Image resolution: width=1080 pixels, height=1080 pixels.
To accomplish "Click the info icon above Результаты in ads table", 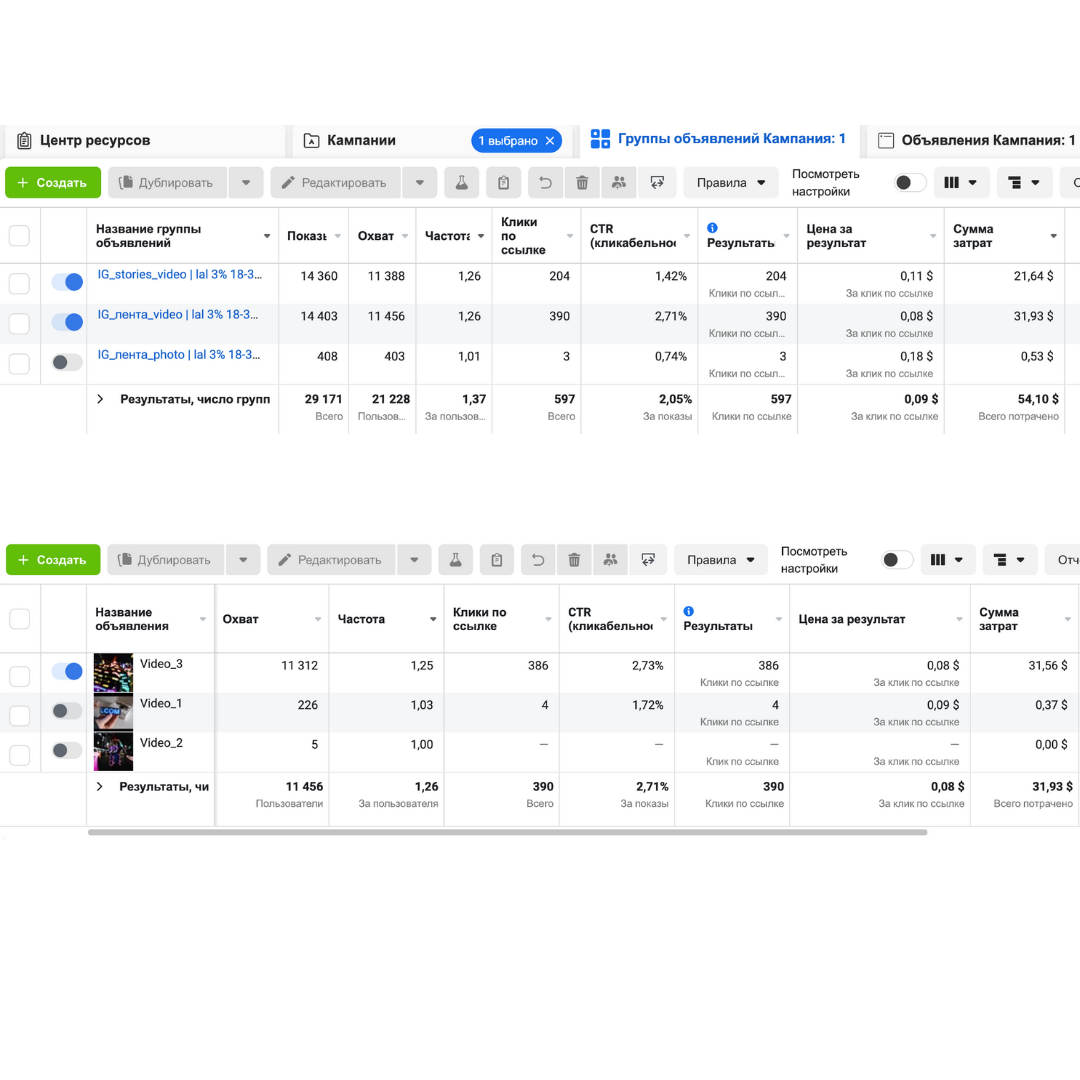I will tap(689, 611).
